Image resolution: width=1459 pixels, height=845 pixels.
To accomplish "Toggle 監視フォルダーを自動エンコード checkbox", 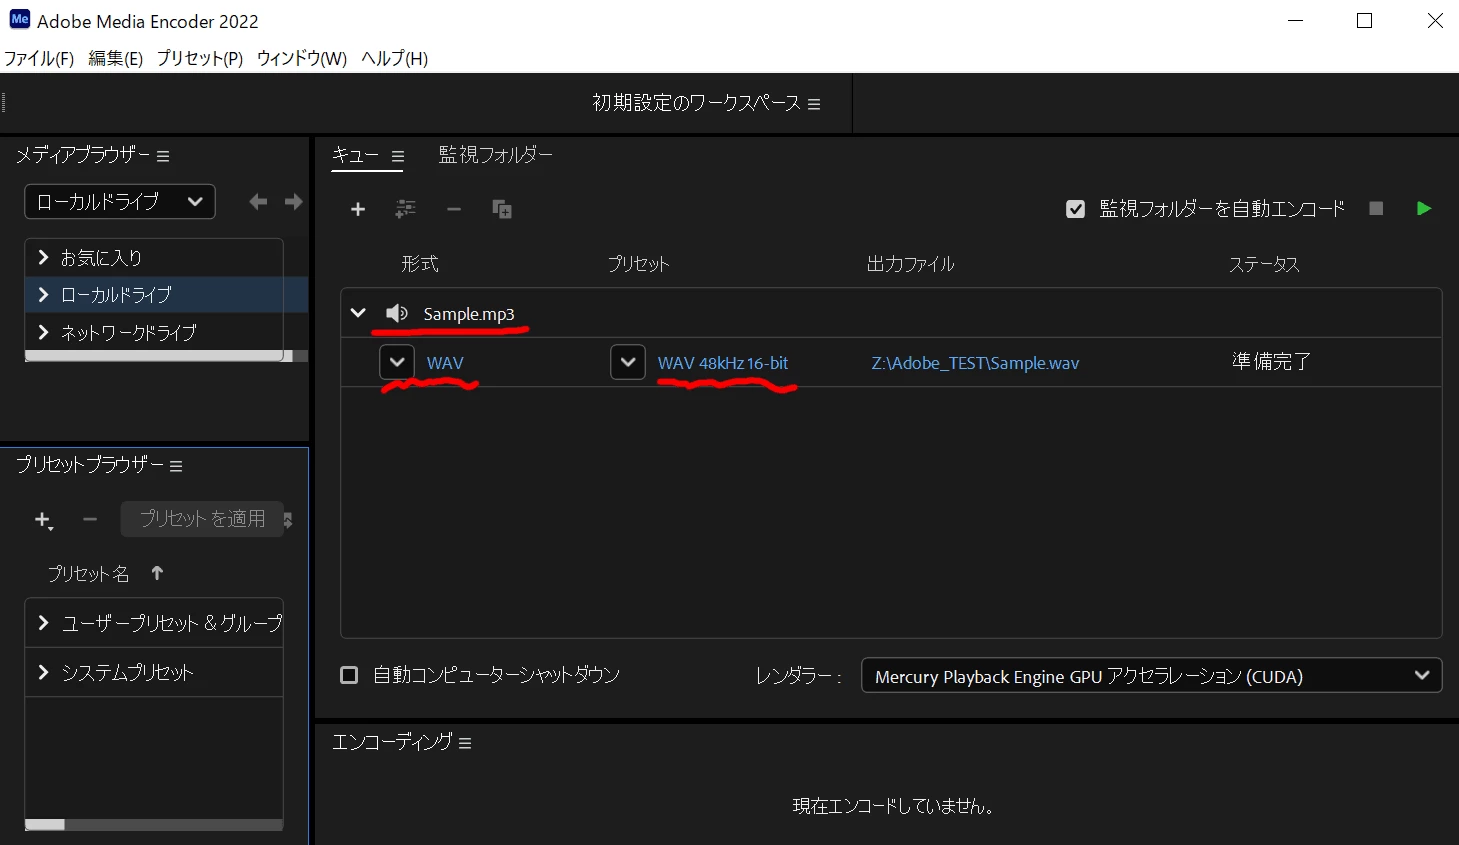I will tap(1075, 209).
